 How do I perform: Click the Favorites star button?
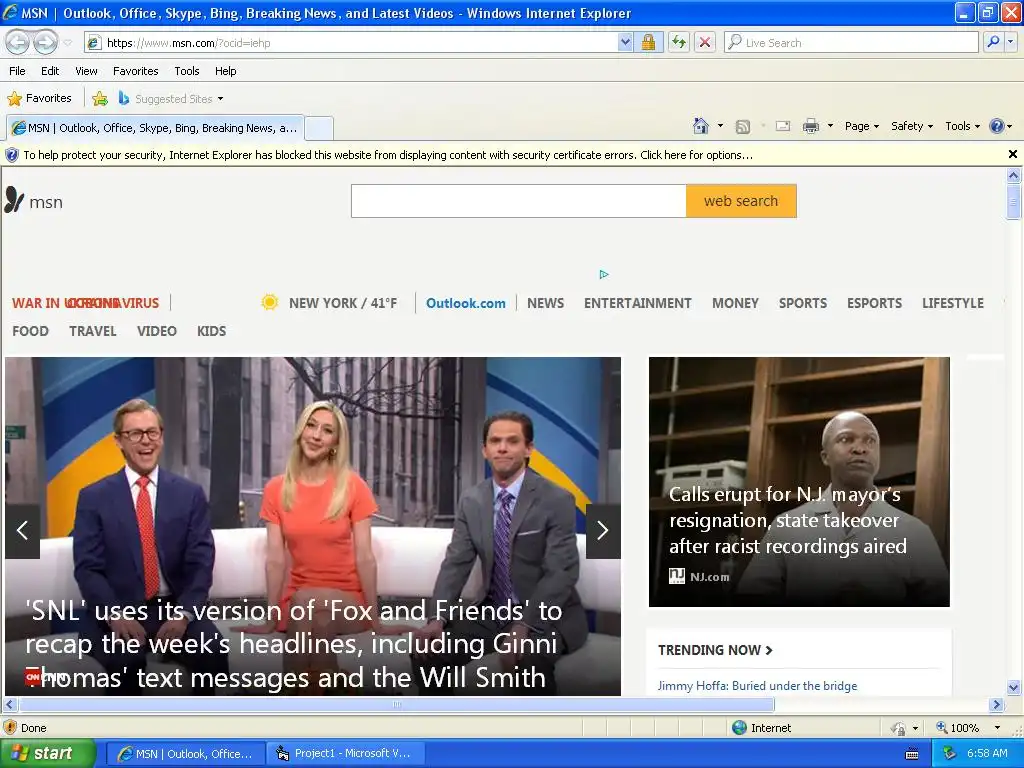click(x=39, y=98)
